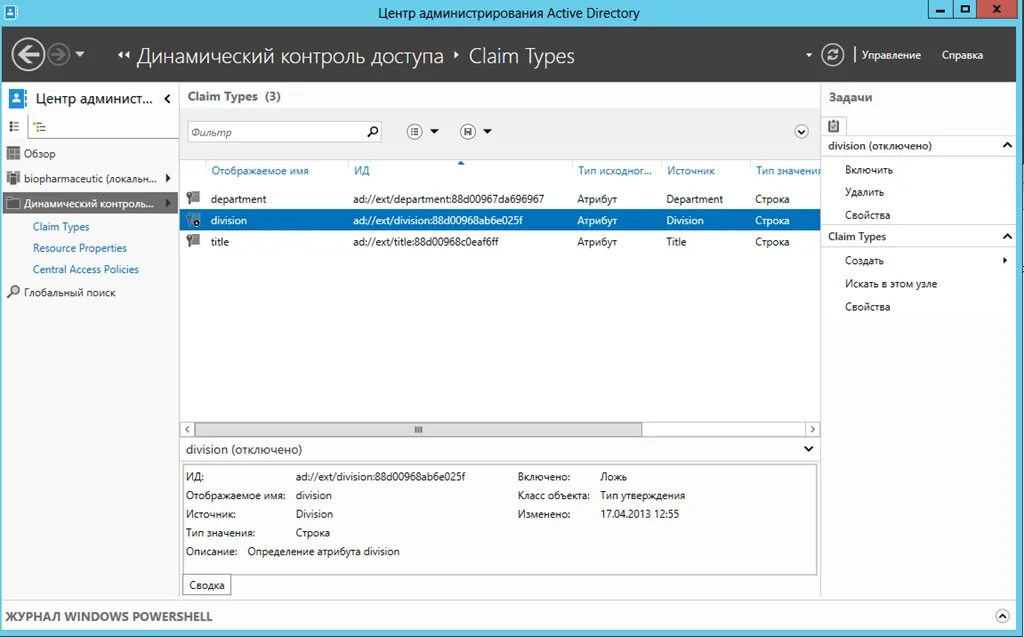The image size is (1024, 637).
Task: Sort by Тип исходного column header
Action: tap(615, 171)
